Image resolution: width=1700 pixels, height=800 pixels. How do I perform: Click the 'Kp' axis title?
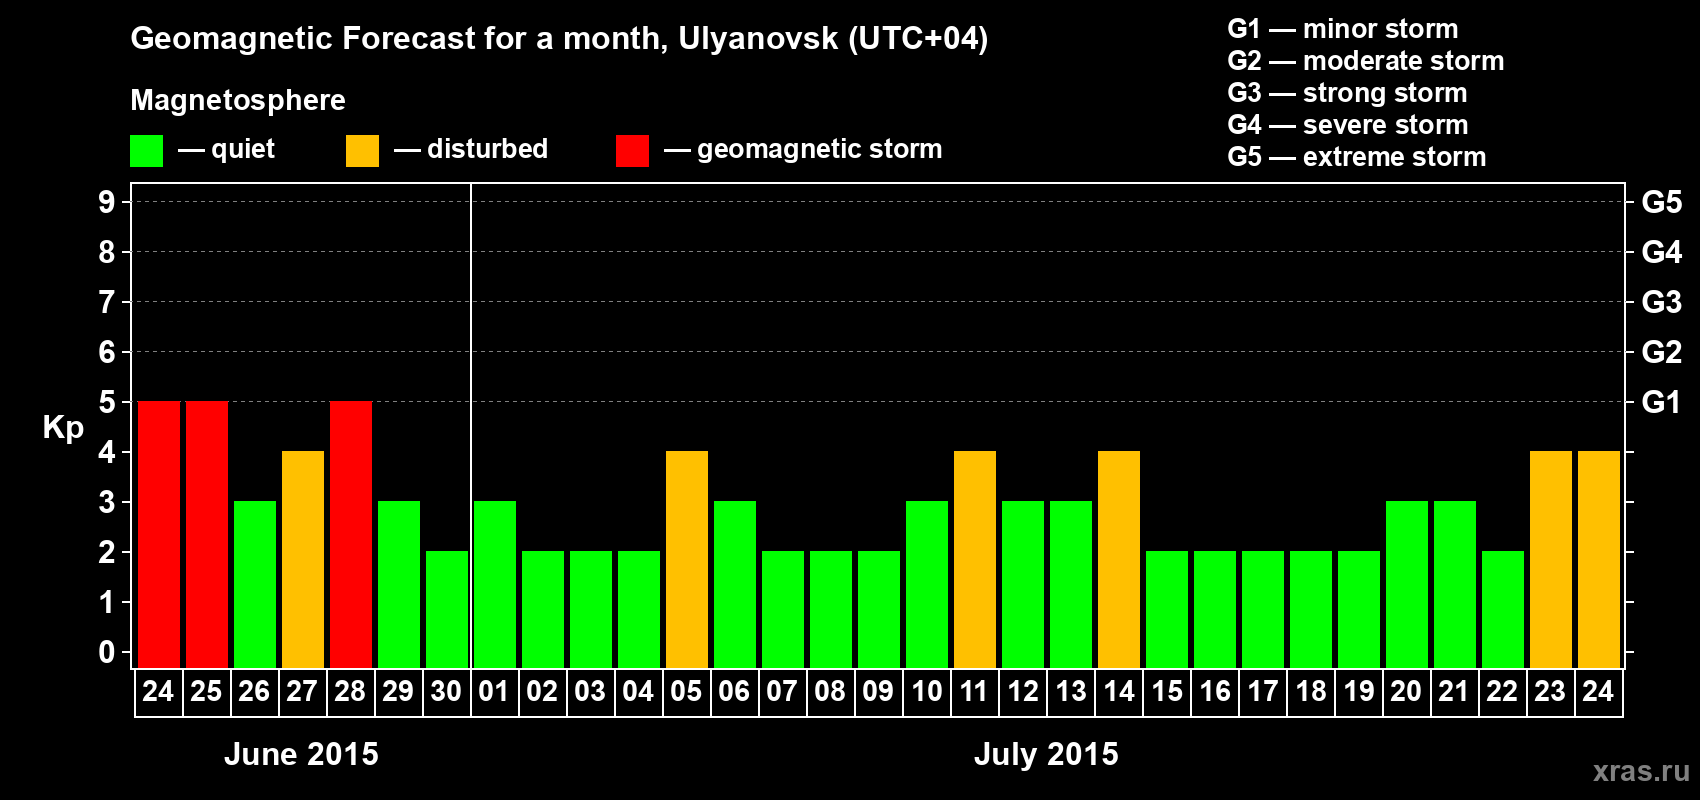pos(63,428)
